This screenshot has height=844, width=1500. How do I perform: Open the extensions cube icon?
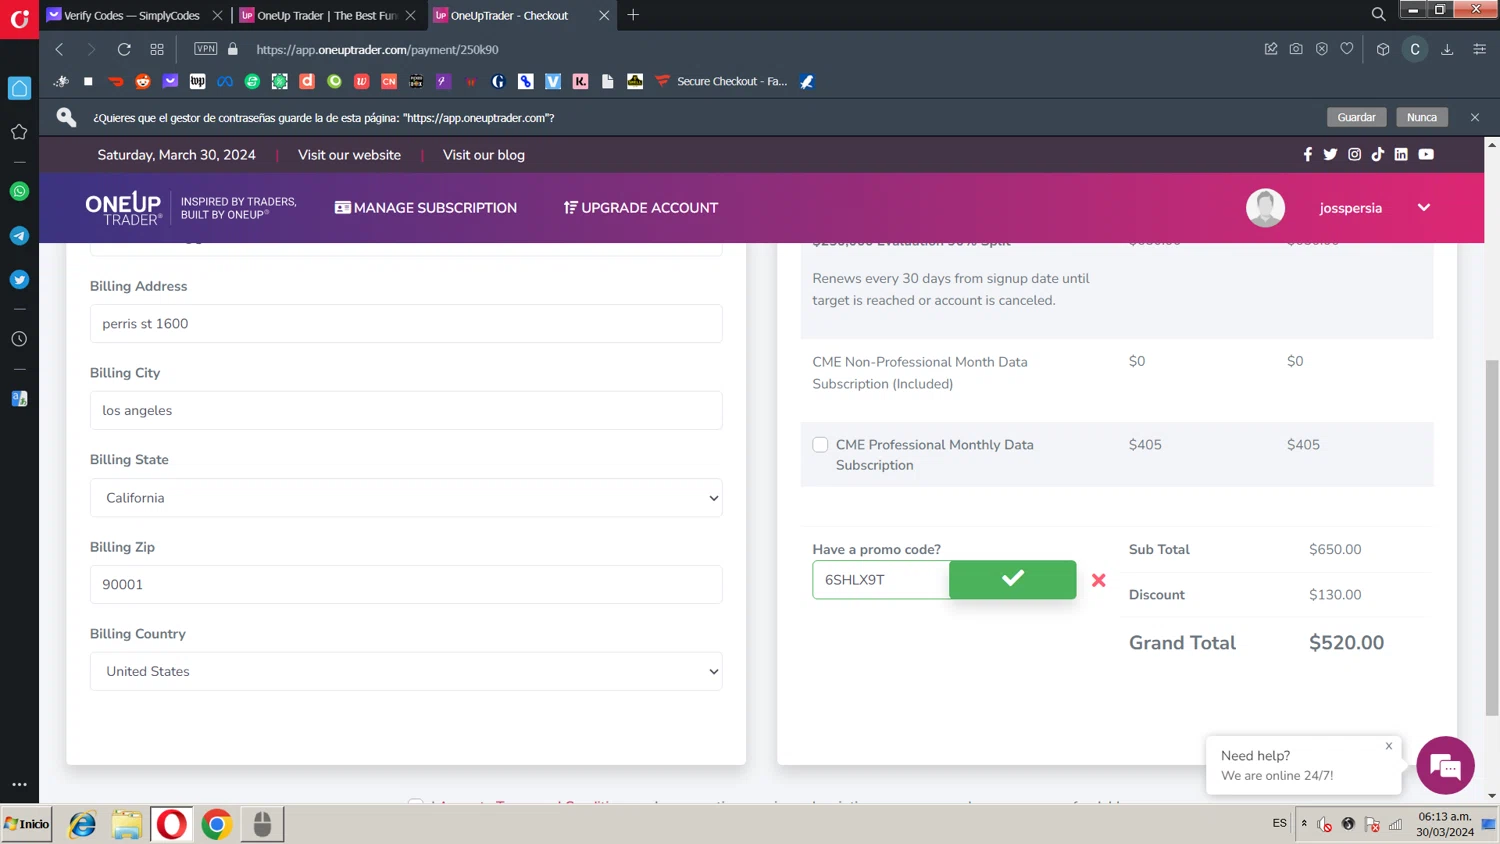[x=1383, y=49]
